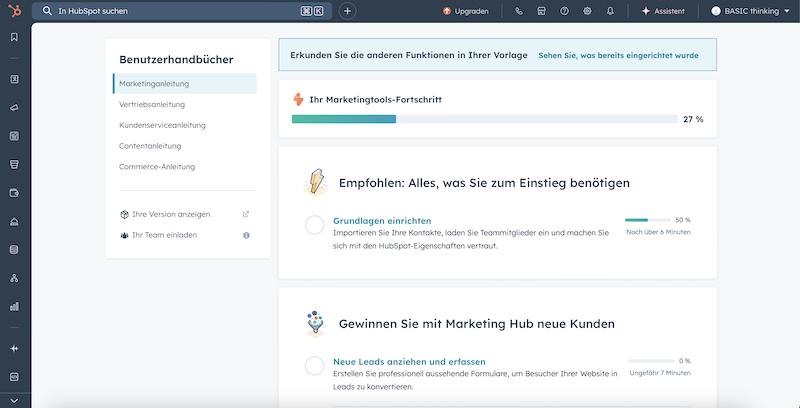Viewport: 800px width, 408px height.
Task: Open the phone calling icon
Action: point(518,11)
